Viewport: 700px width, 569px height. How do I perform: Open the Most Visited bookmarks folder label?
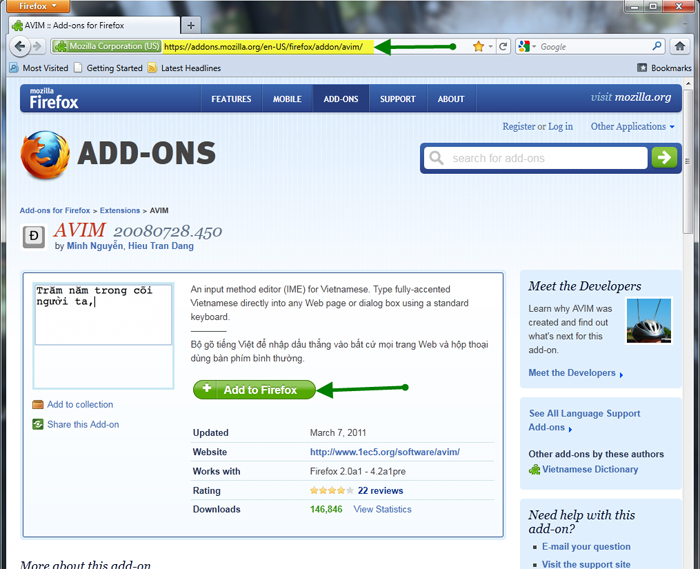click(46, 68)
